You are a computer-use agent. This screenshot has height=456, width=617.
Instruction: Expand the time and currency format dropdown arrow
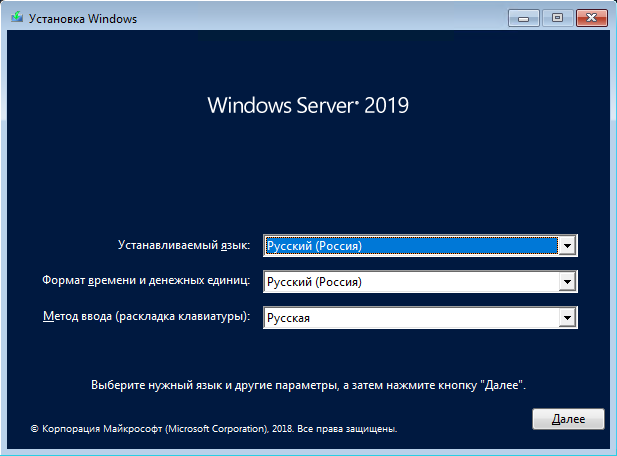click(567, 282)
